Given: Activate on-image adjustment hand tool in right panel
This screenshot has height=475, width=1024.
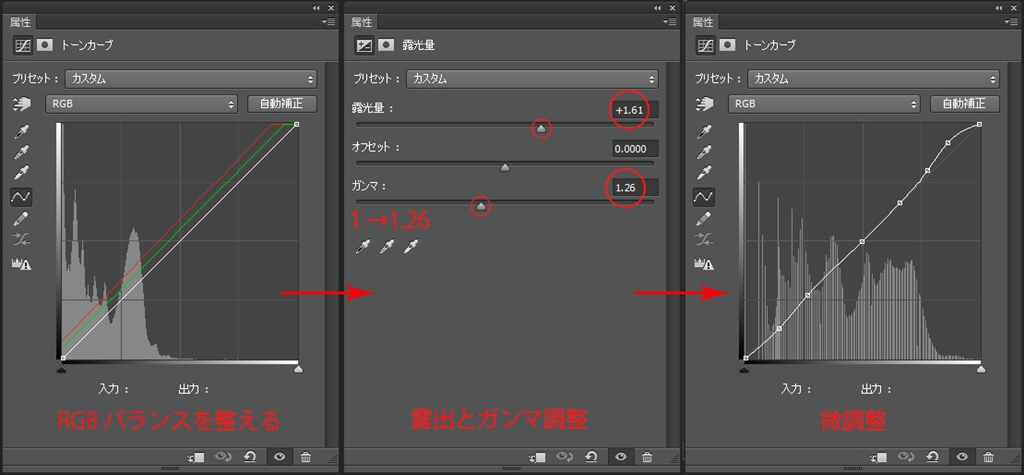Looking at the screenshot, I should [705, 103].
